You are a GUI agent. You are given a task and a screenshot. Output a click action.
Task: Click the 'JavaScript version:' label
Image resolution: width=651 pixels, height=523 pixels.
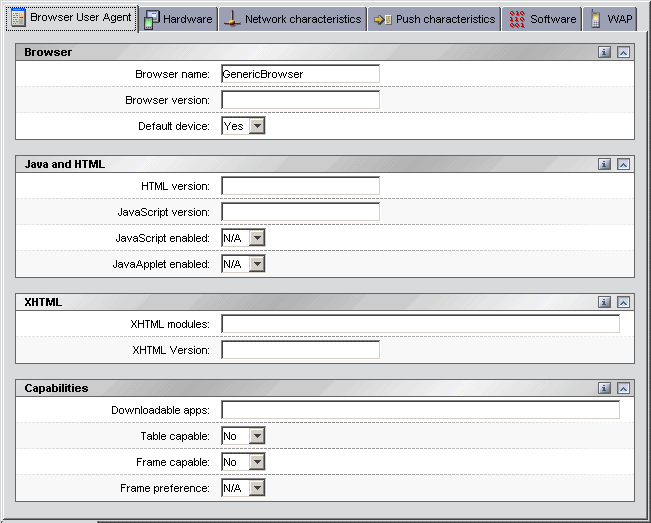click(164, 213)
